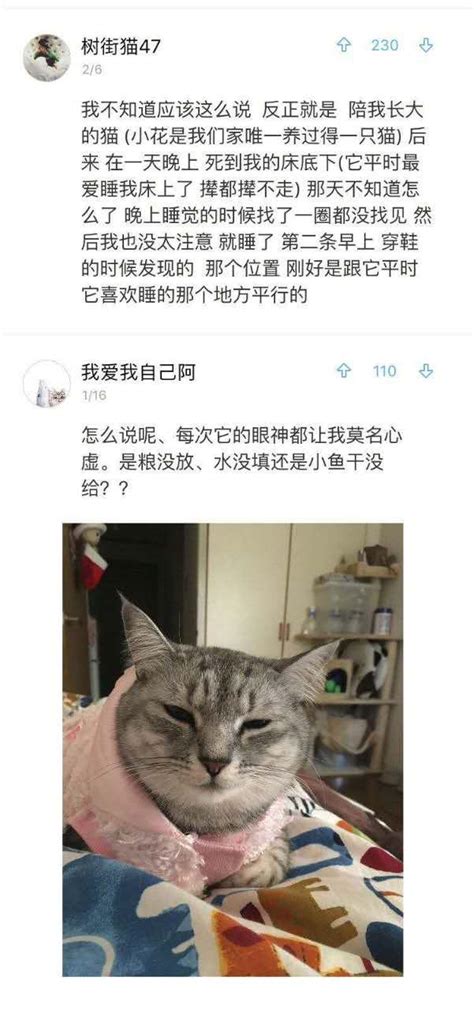Upvote the comment by 树街猫47
The width and height of the screenshot is (474, 1009).
coord(345,45)
